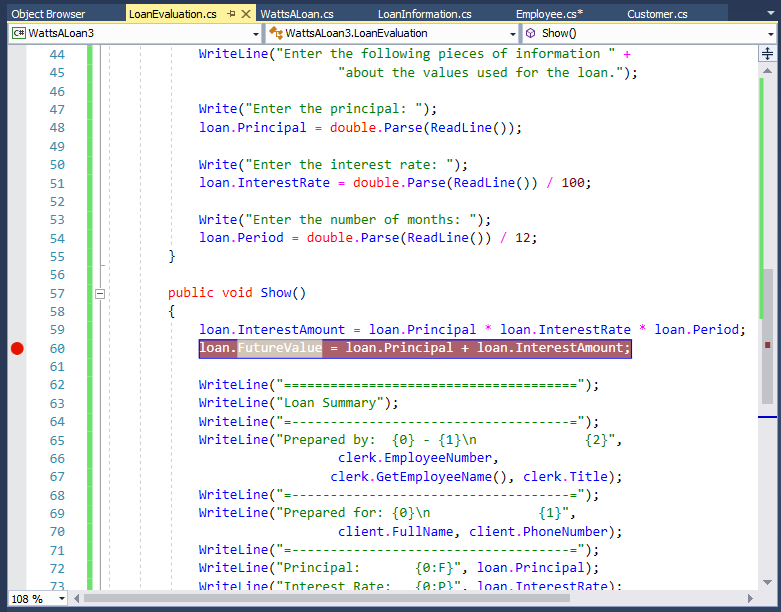781x612 pixels.
Task: Open the WattsALoan3 project dropdown
Action: click(x=256, y=34)
